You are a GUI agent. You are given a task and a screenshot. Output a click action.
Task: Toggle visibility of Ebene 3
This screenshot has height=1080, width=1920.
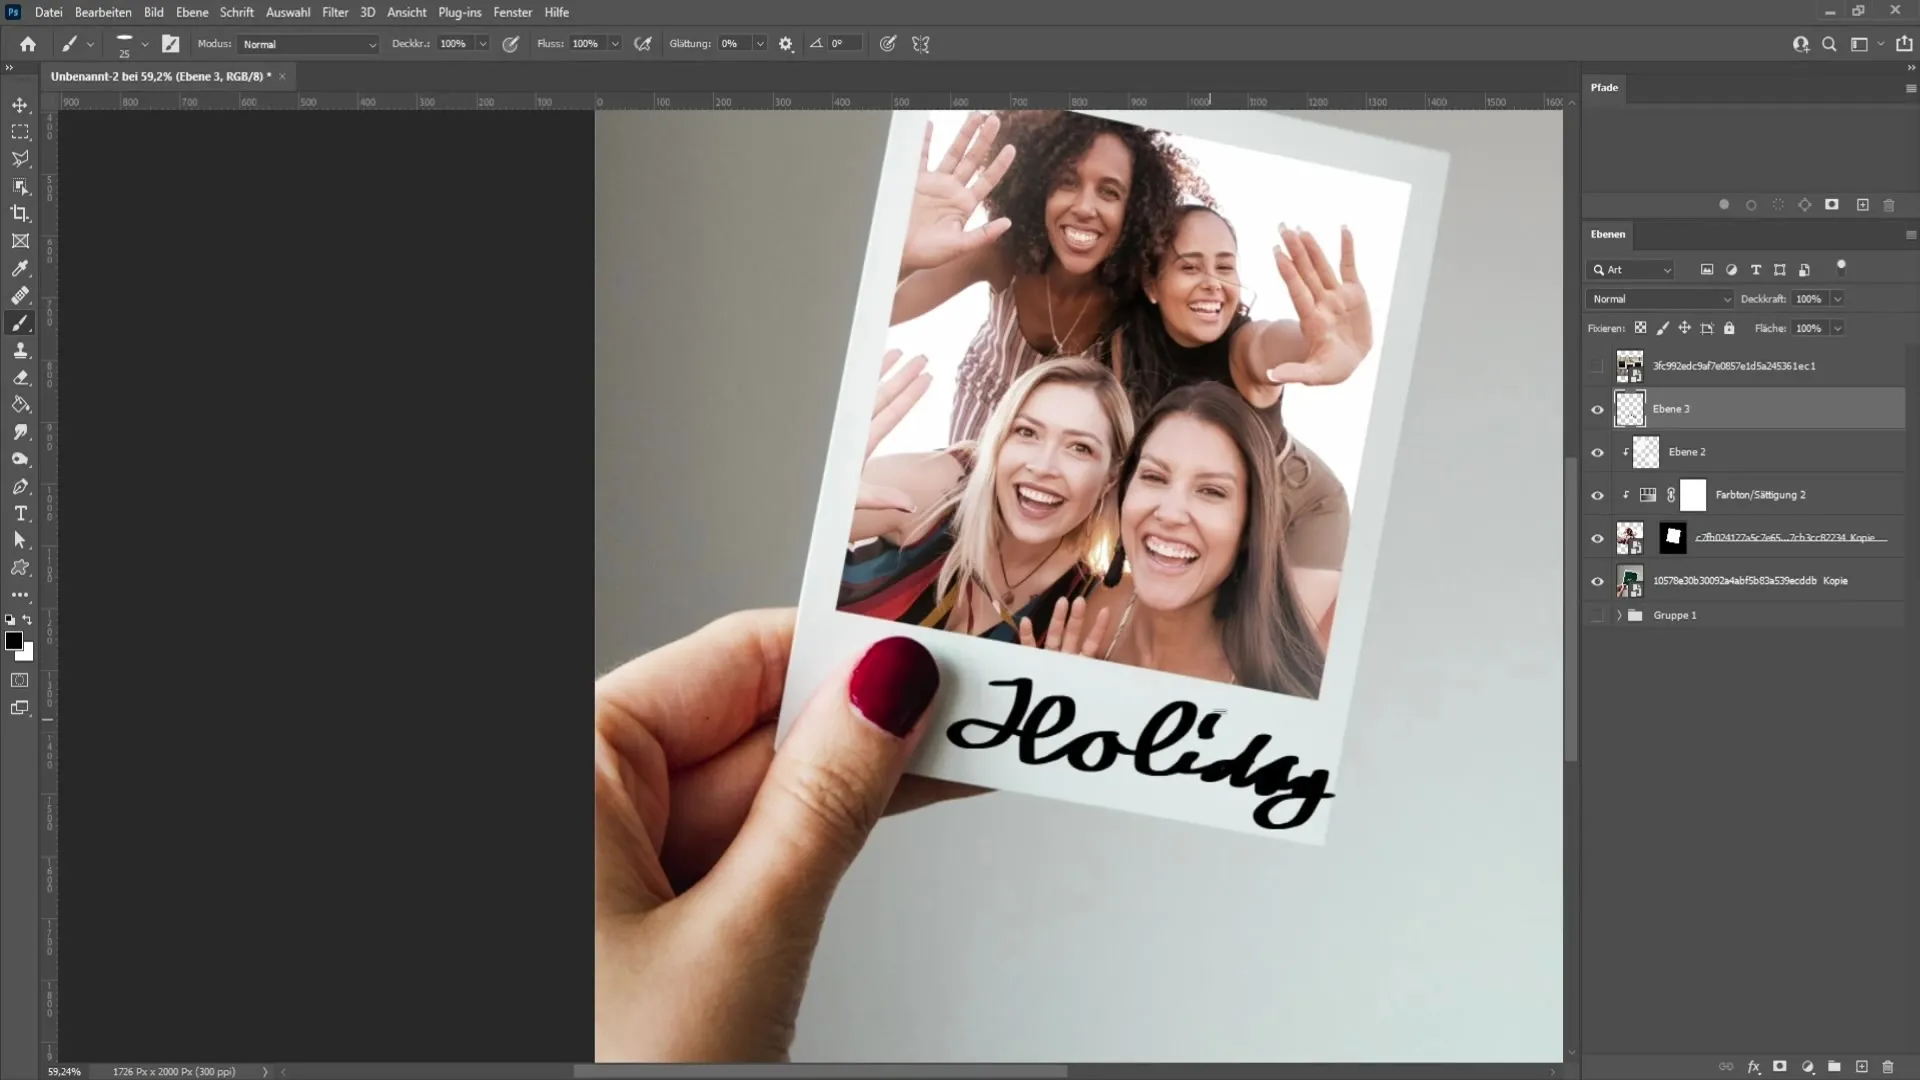coord(1597,409)
